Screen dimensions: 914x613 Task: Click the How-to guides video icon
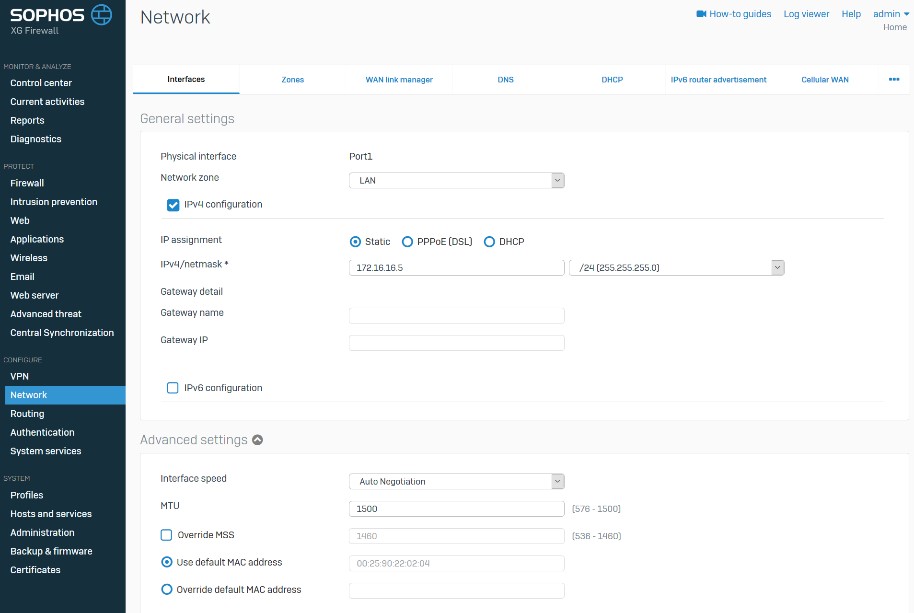click(x=701, y=14)
